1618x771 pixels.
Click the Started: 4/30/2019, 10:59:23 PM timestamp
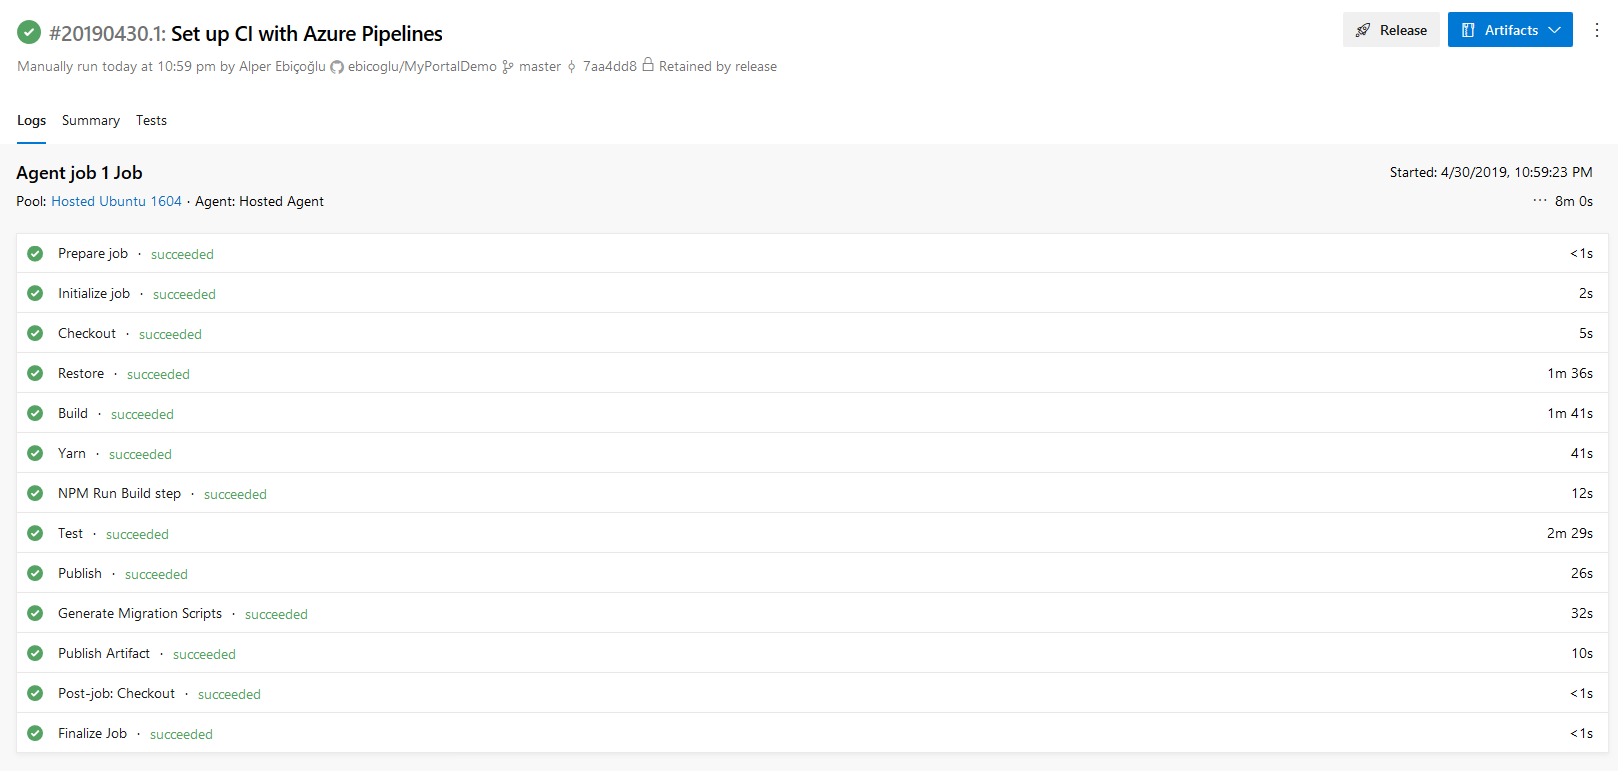(1491, 172)
